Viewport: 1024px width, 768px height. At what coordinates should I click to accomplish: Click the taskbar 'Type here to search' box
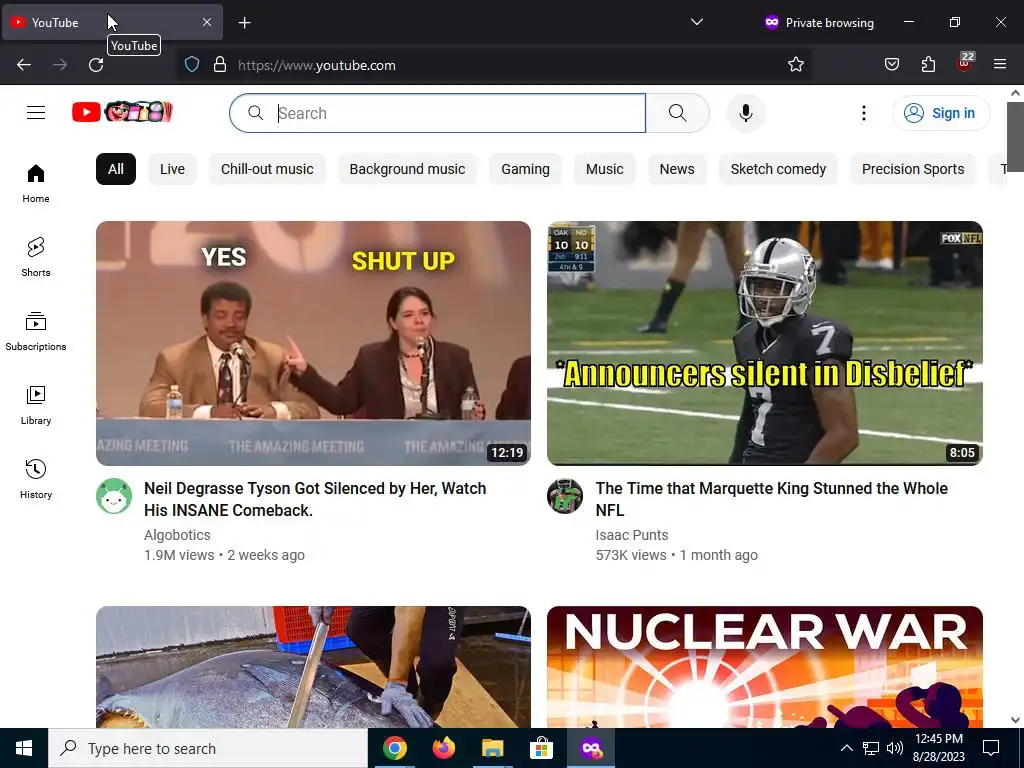(x=208, y=748)
